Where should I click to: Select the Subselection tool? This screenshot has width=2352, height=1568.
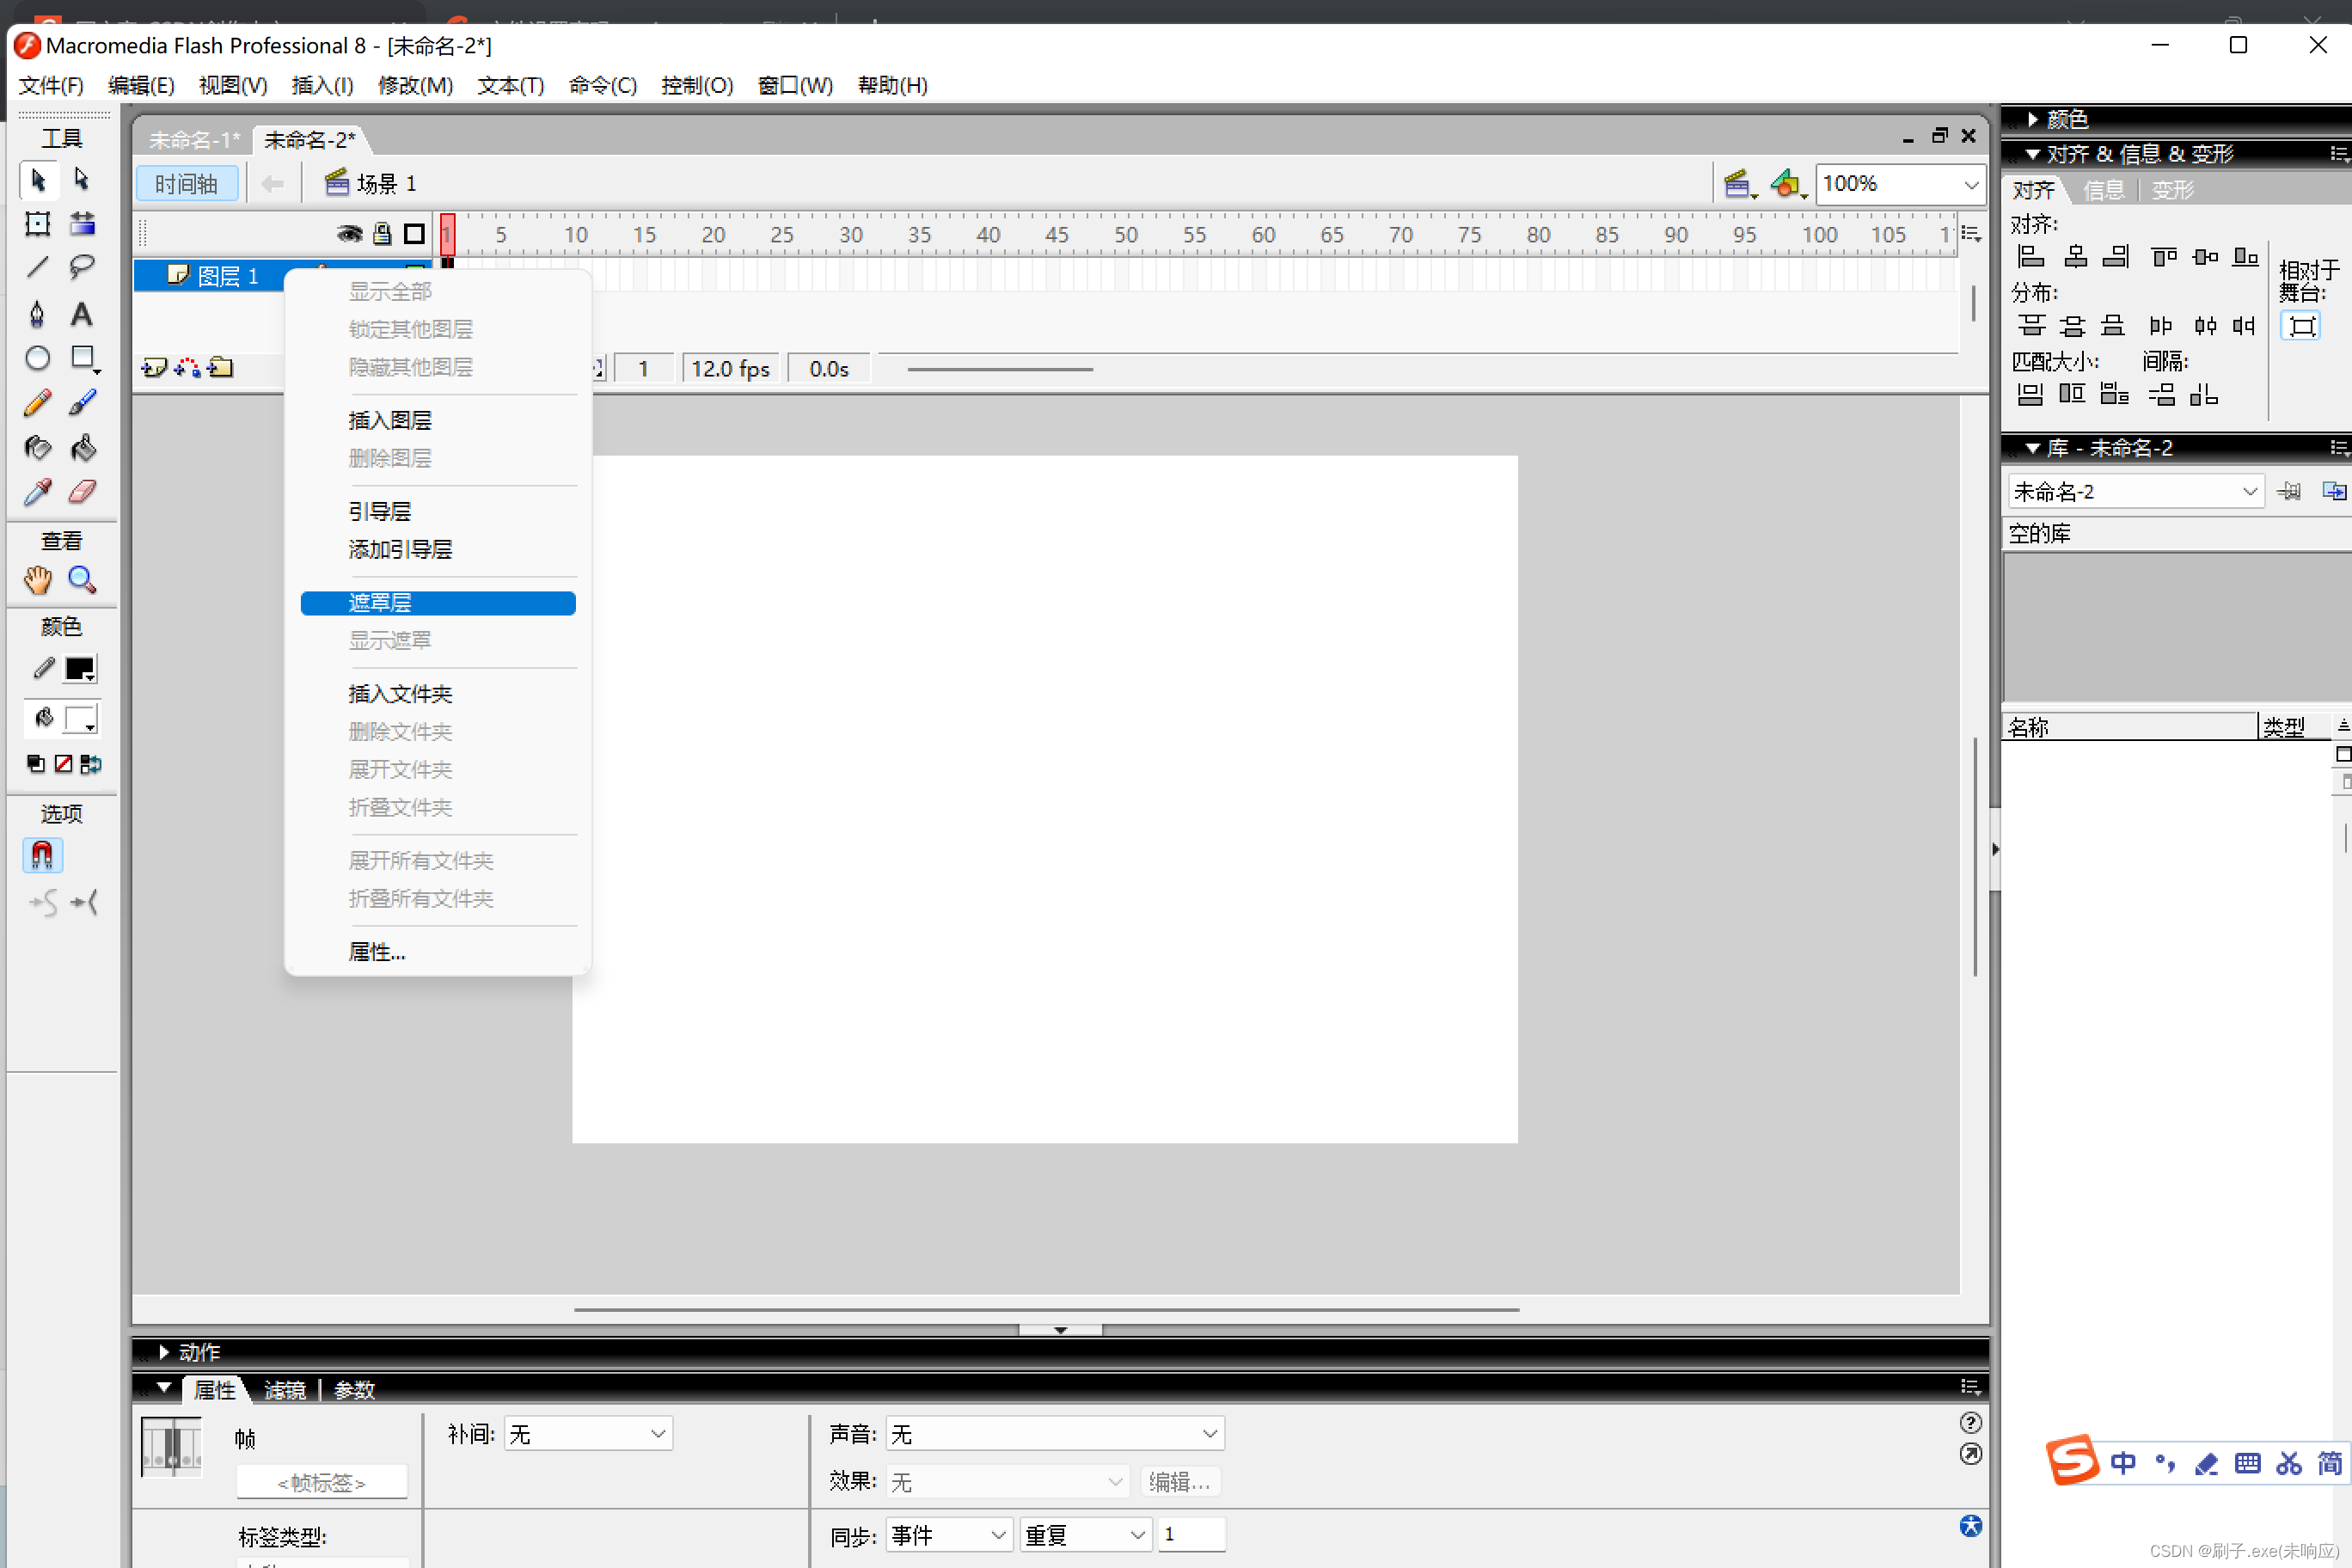click(83, 181)
